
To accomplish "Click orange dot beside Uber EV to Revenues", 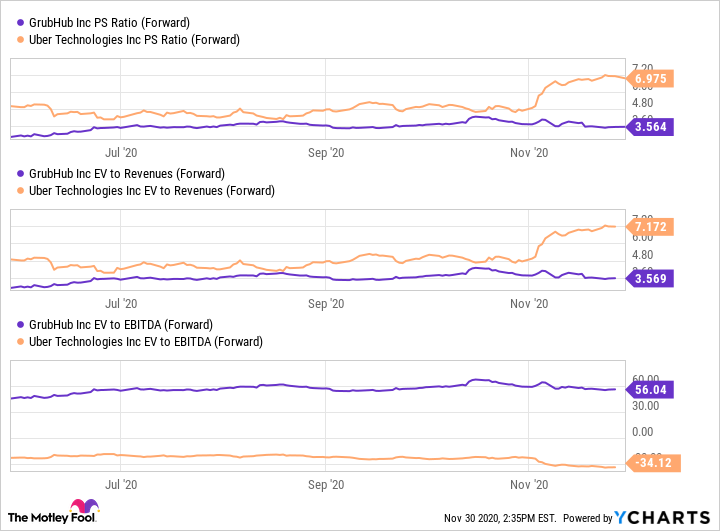I will pos(20,191).
